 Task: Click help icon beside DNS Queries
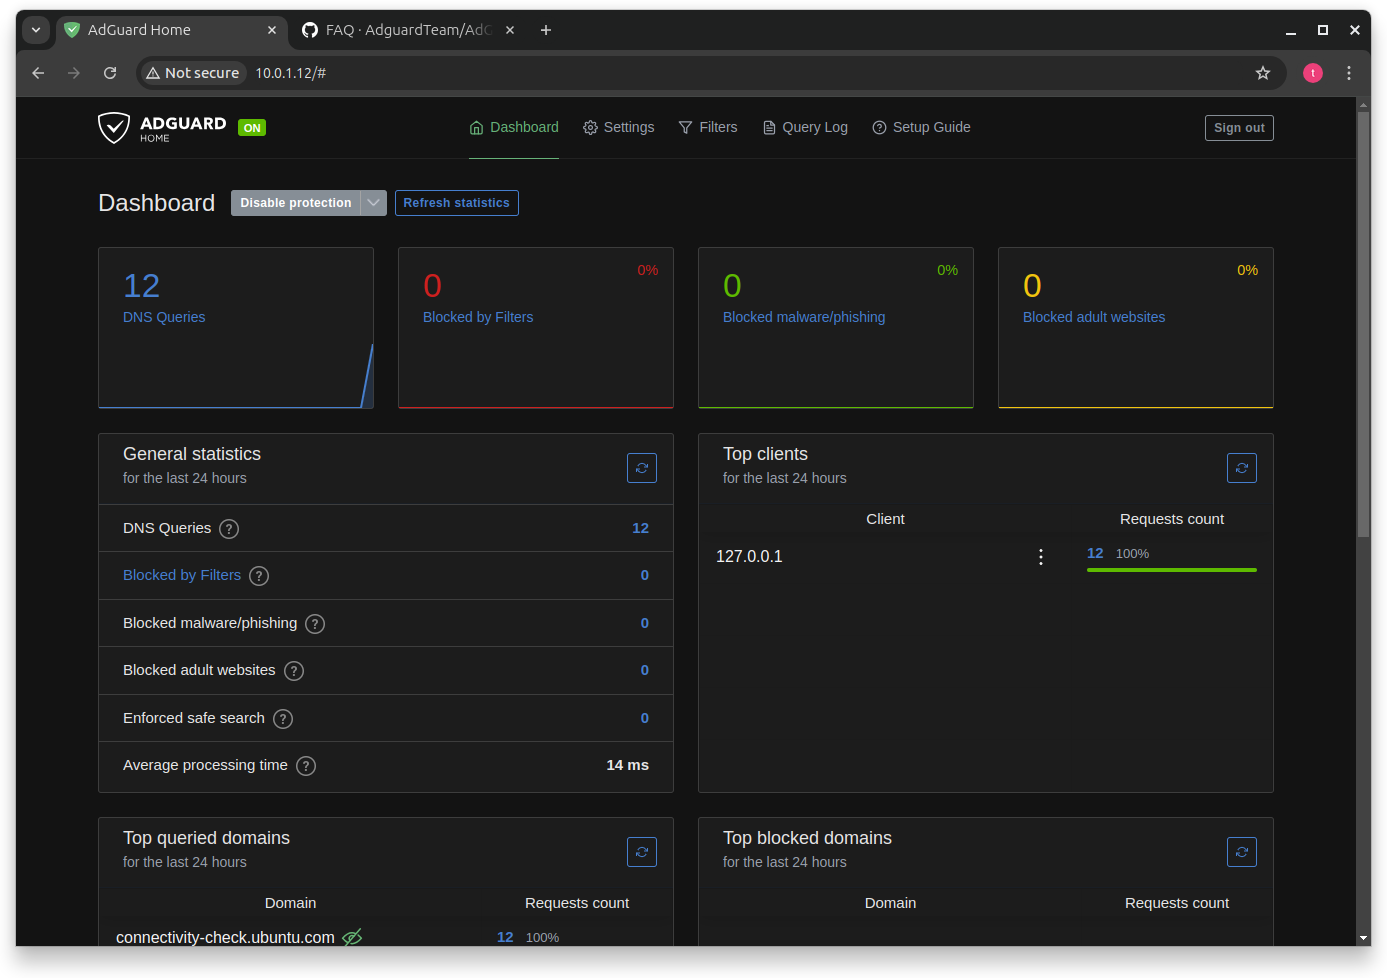(229, 529)
